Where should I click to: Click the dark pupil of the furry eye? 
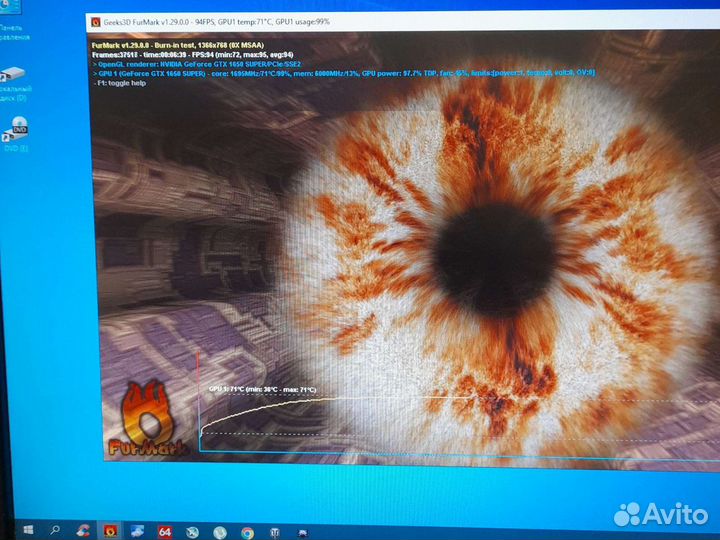pyautogui.click(x=495, y=259)
